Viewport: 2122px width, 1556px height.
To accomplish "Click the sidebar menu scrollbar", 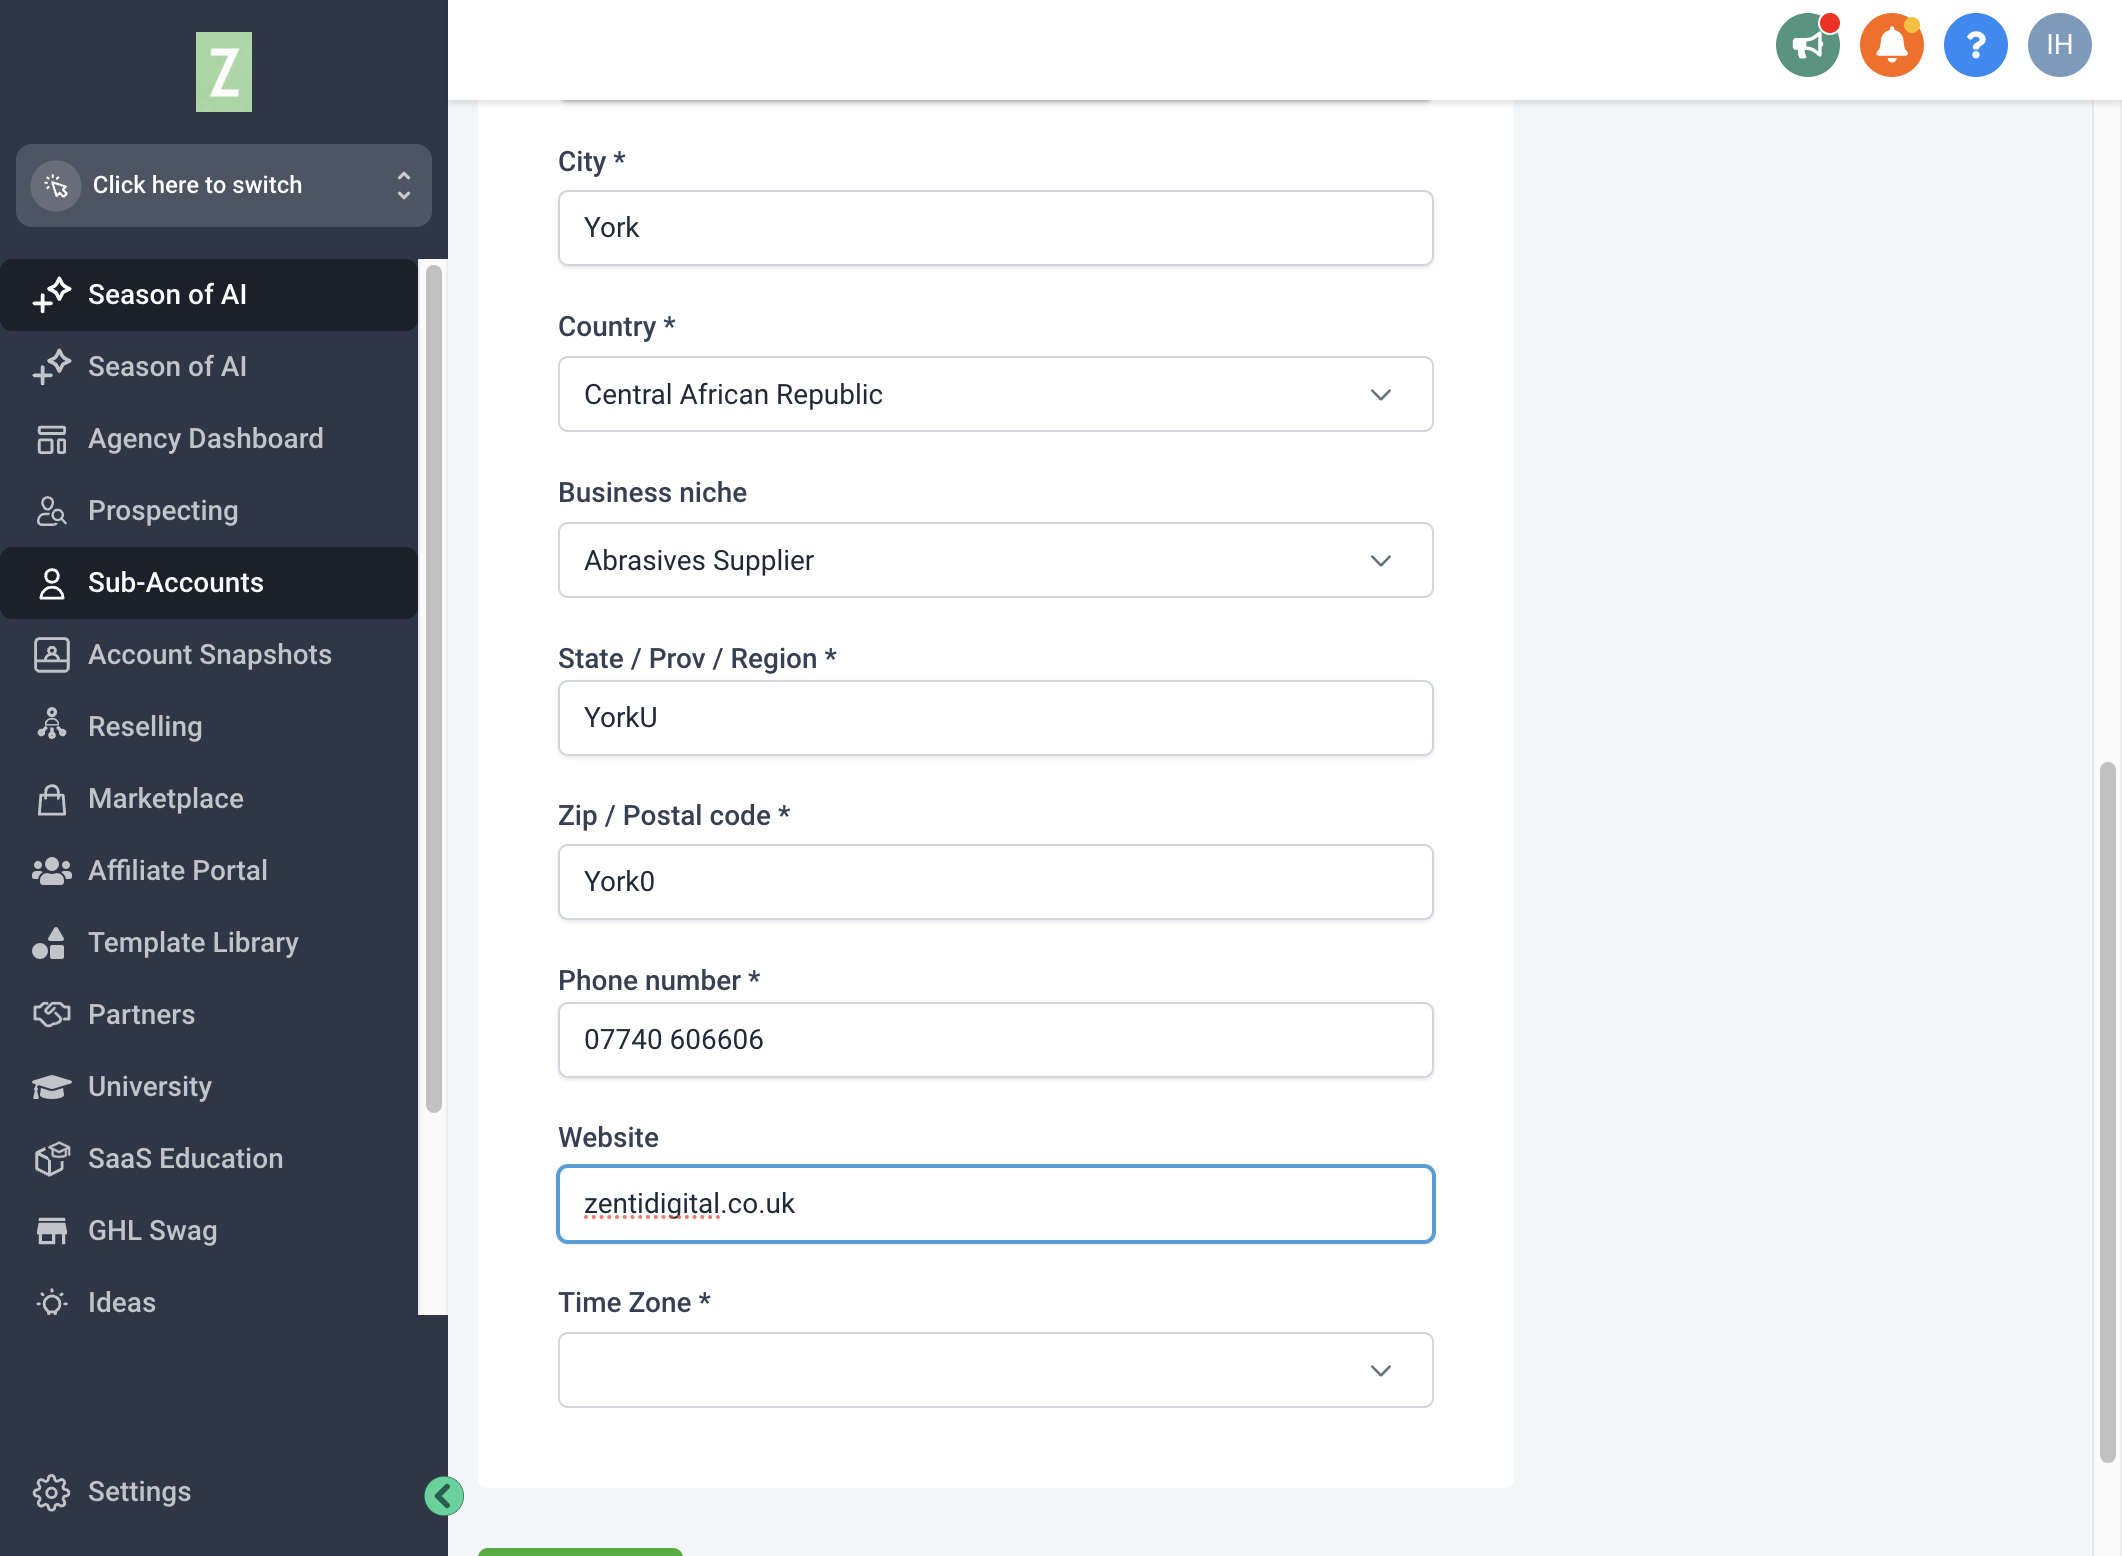I will pyautogui.click(x=433, y=688).
